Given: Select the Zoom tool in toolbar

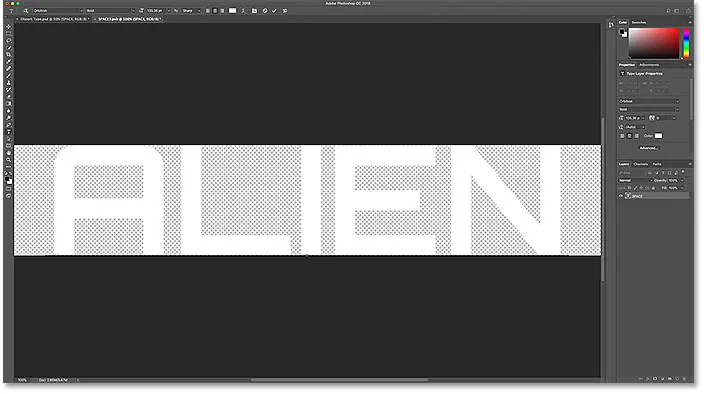Looking at the screenshot, I should point(9,160).
